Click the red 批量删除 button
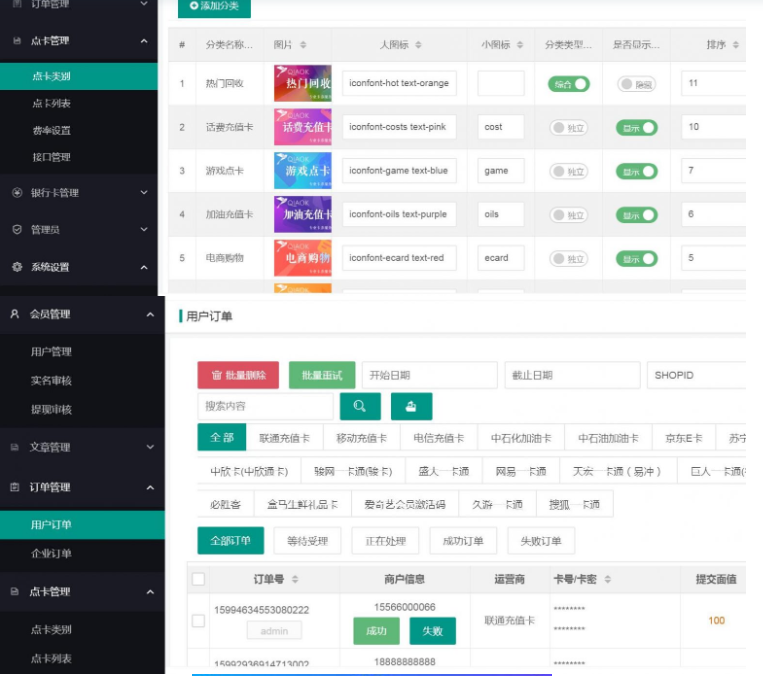This screenshot has width=763, height=676. tap(238, 375)
